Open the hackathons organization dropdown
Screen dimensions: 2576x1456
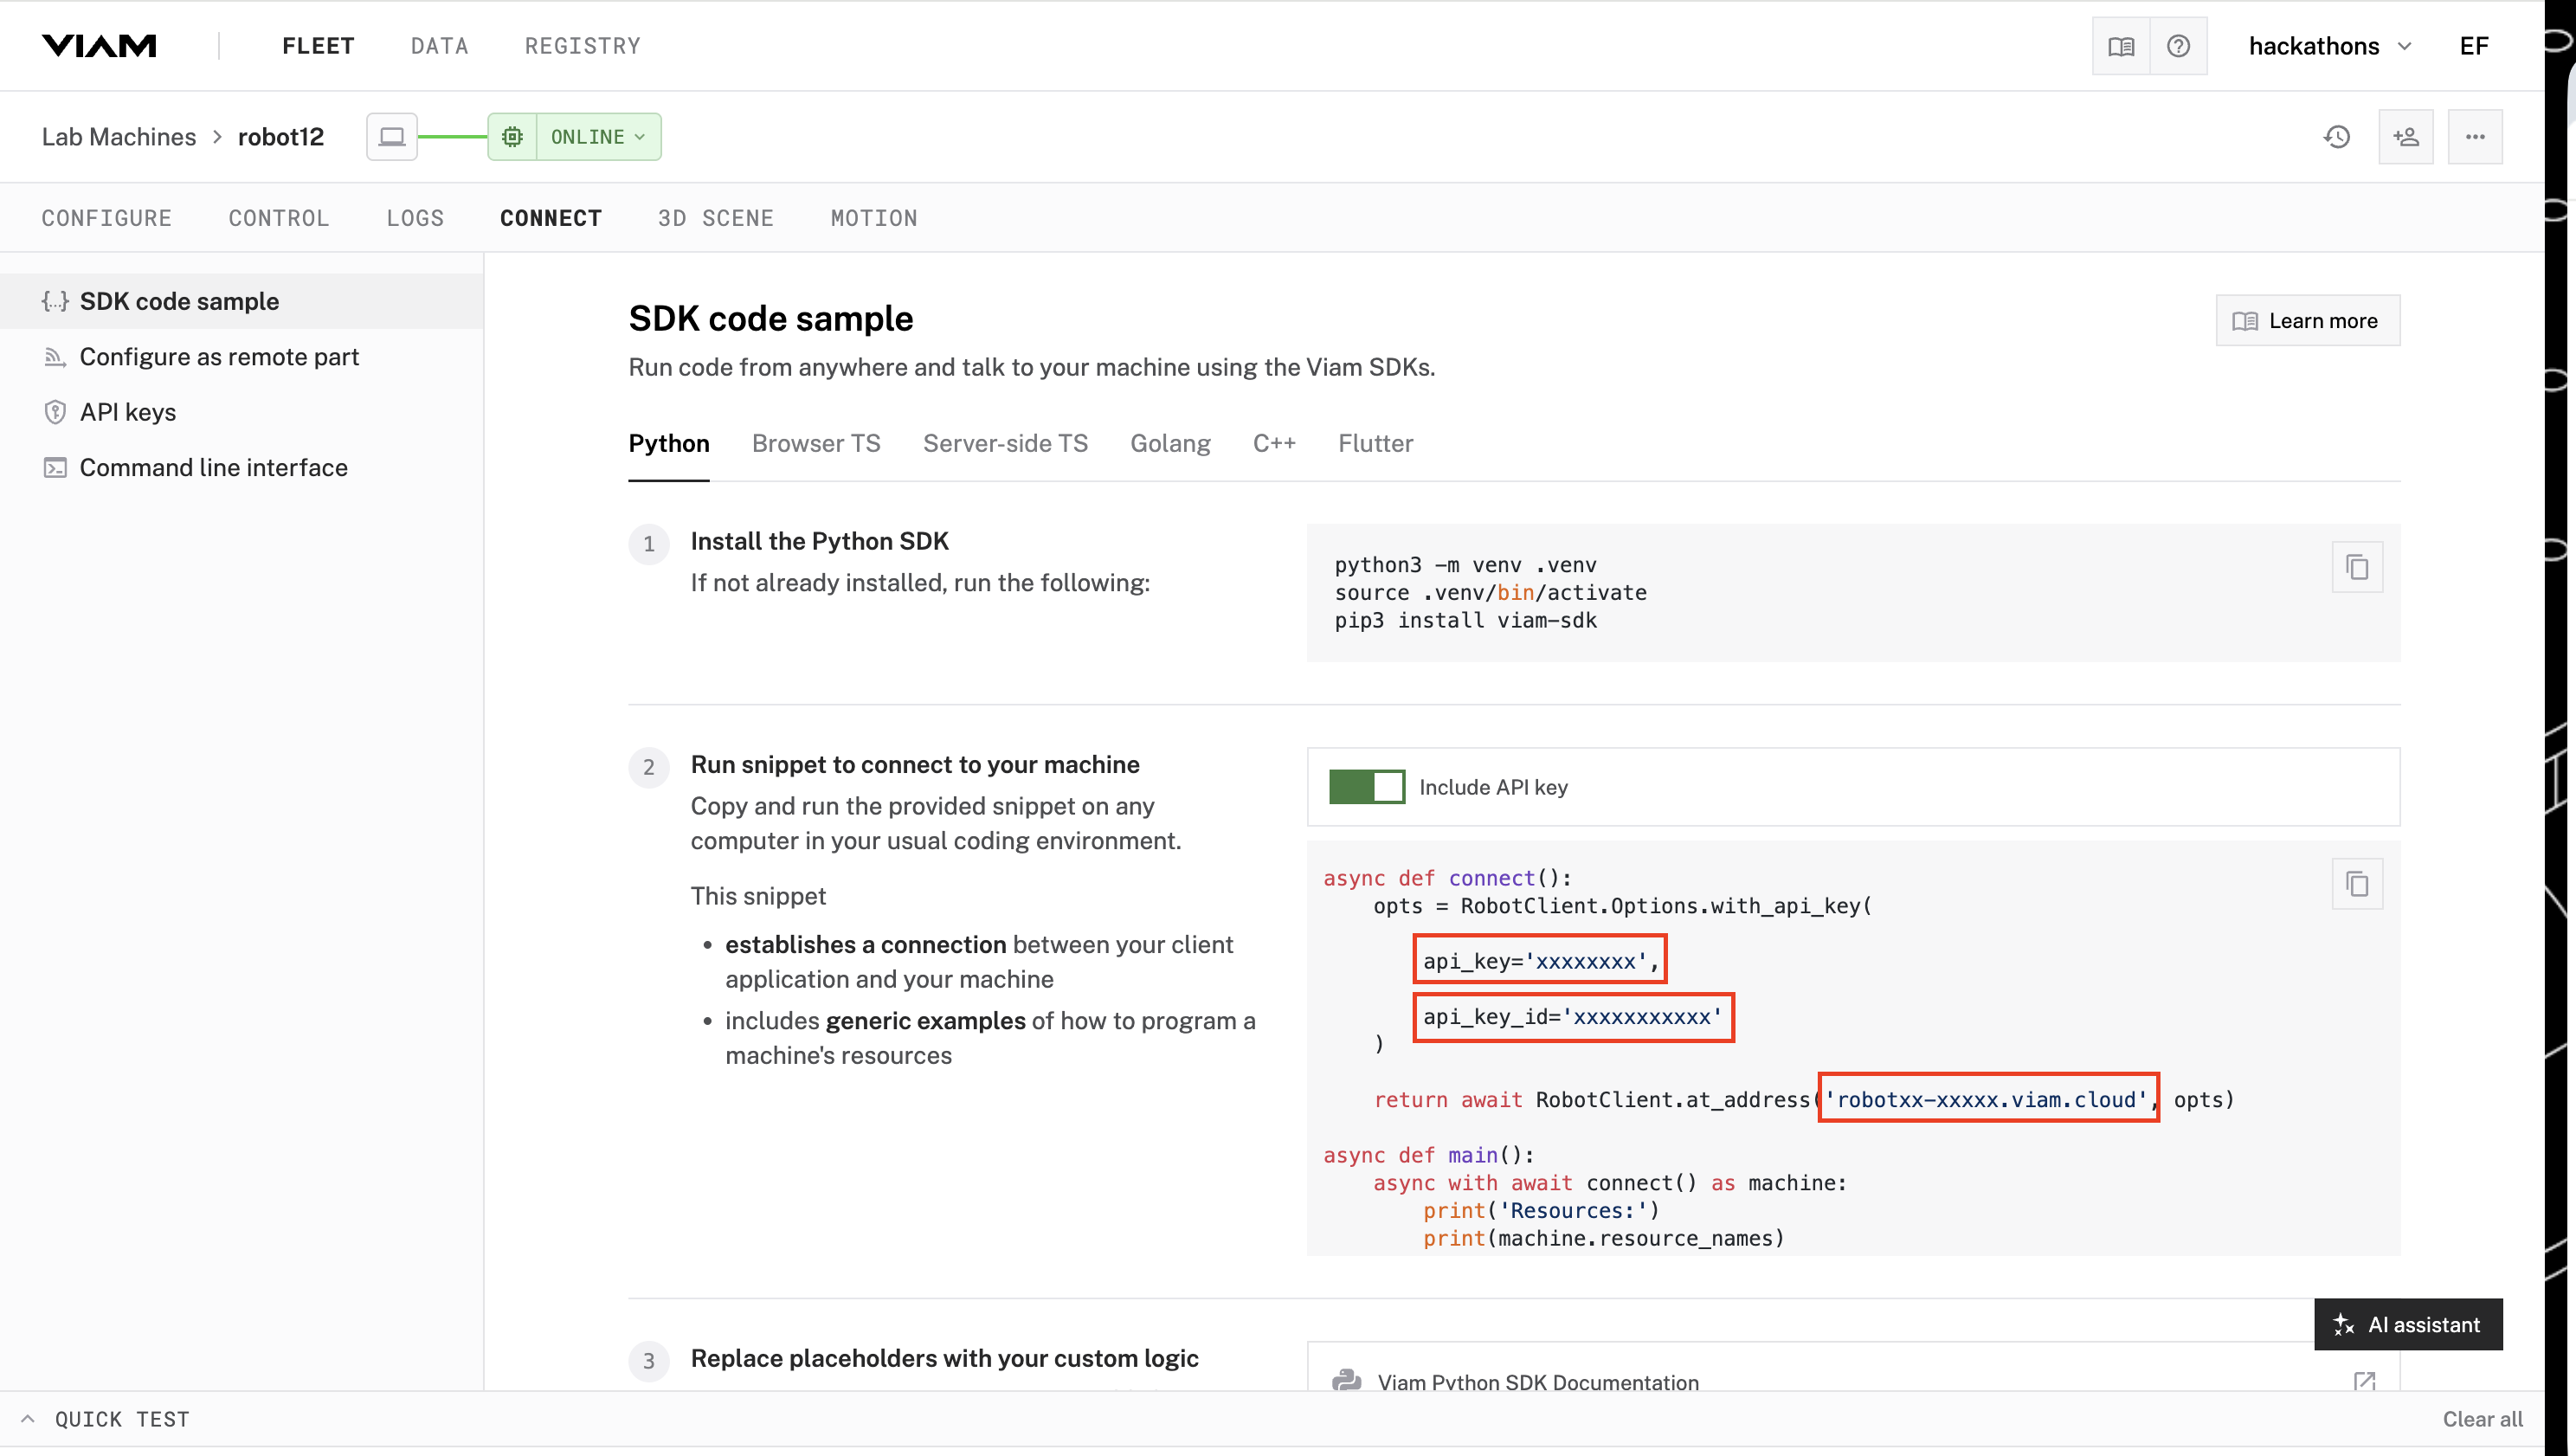pos(2330,46)
